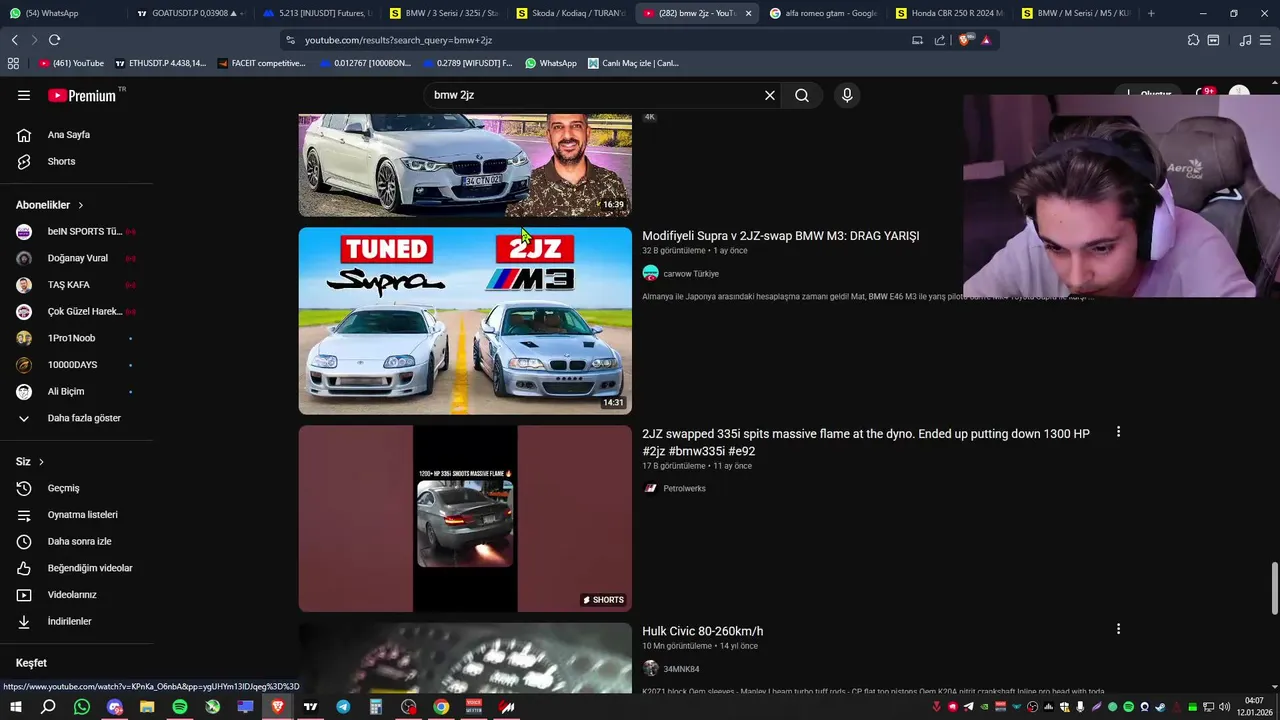Click the YouTube Premium logo
1280x720 pixels.
(83, 95)
